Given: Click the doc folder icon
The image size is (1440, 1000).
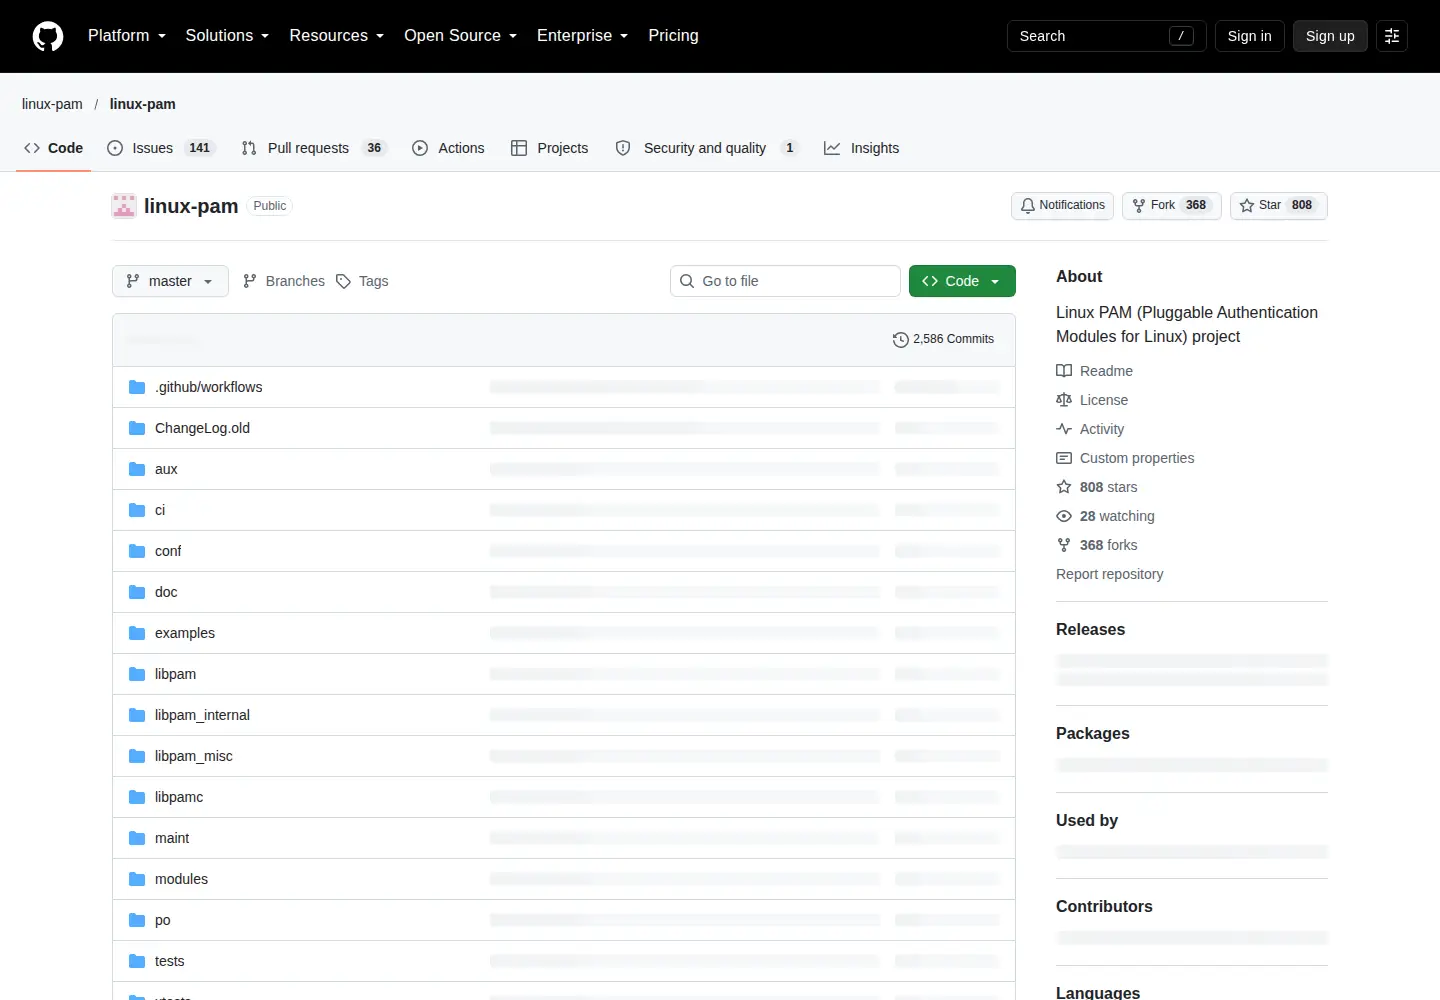Looking at the screenshot, I should click(x=137, y=592).
